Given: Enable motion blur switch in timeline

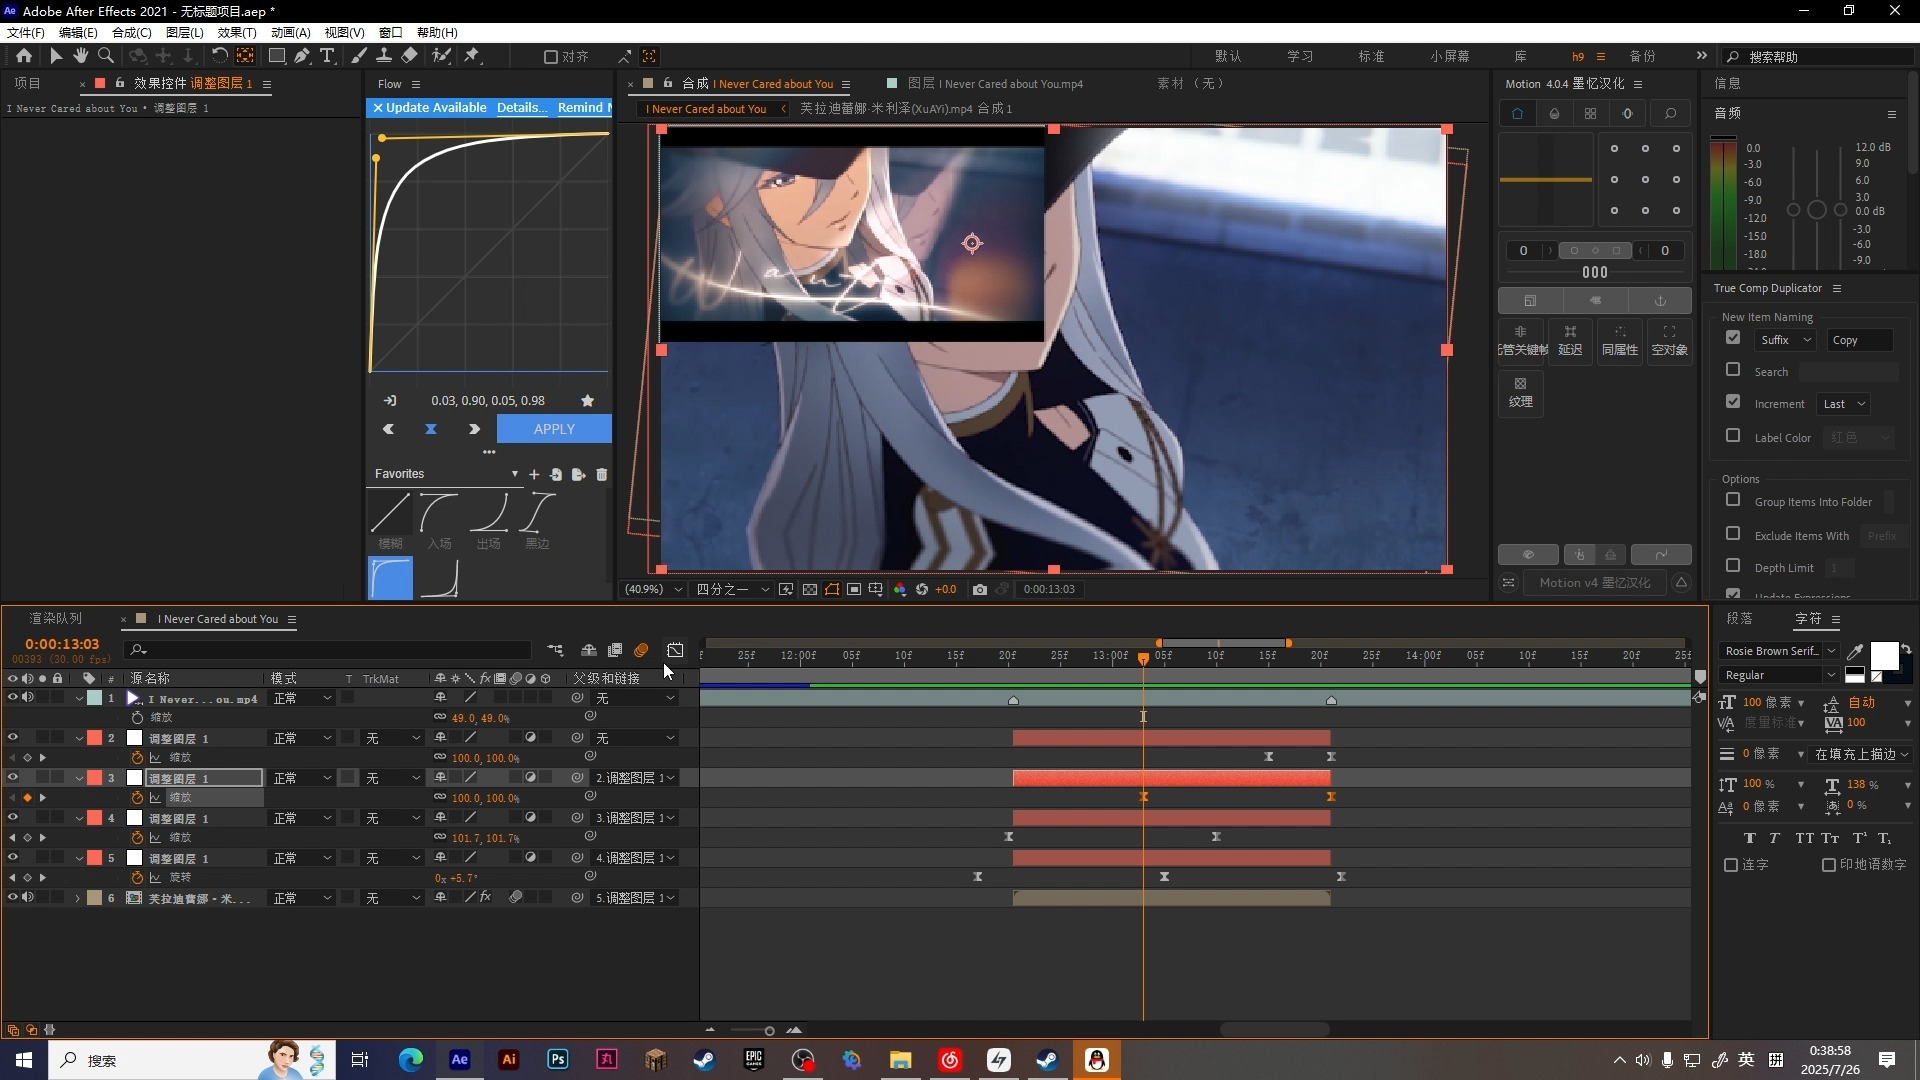Looking at the screenshot, I should 641,650.
